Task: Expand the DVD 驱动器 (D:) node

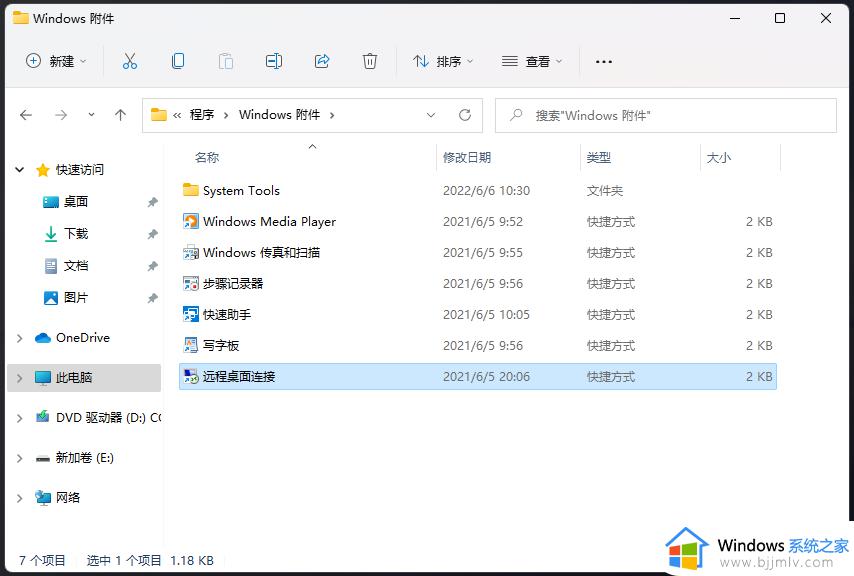Action: tap(20, 418)
